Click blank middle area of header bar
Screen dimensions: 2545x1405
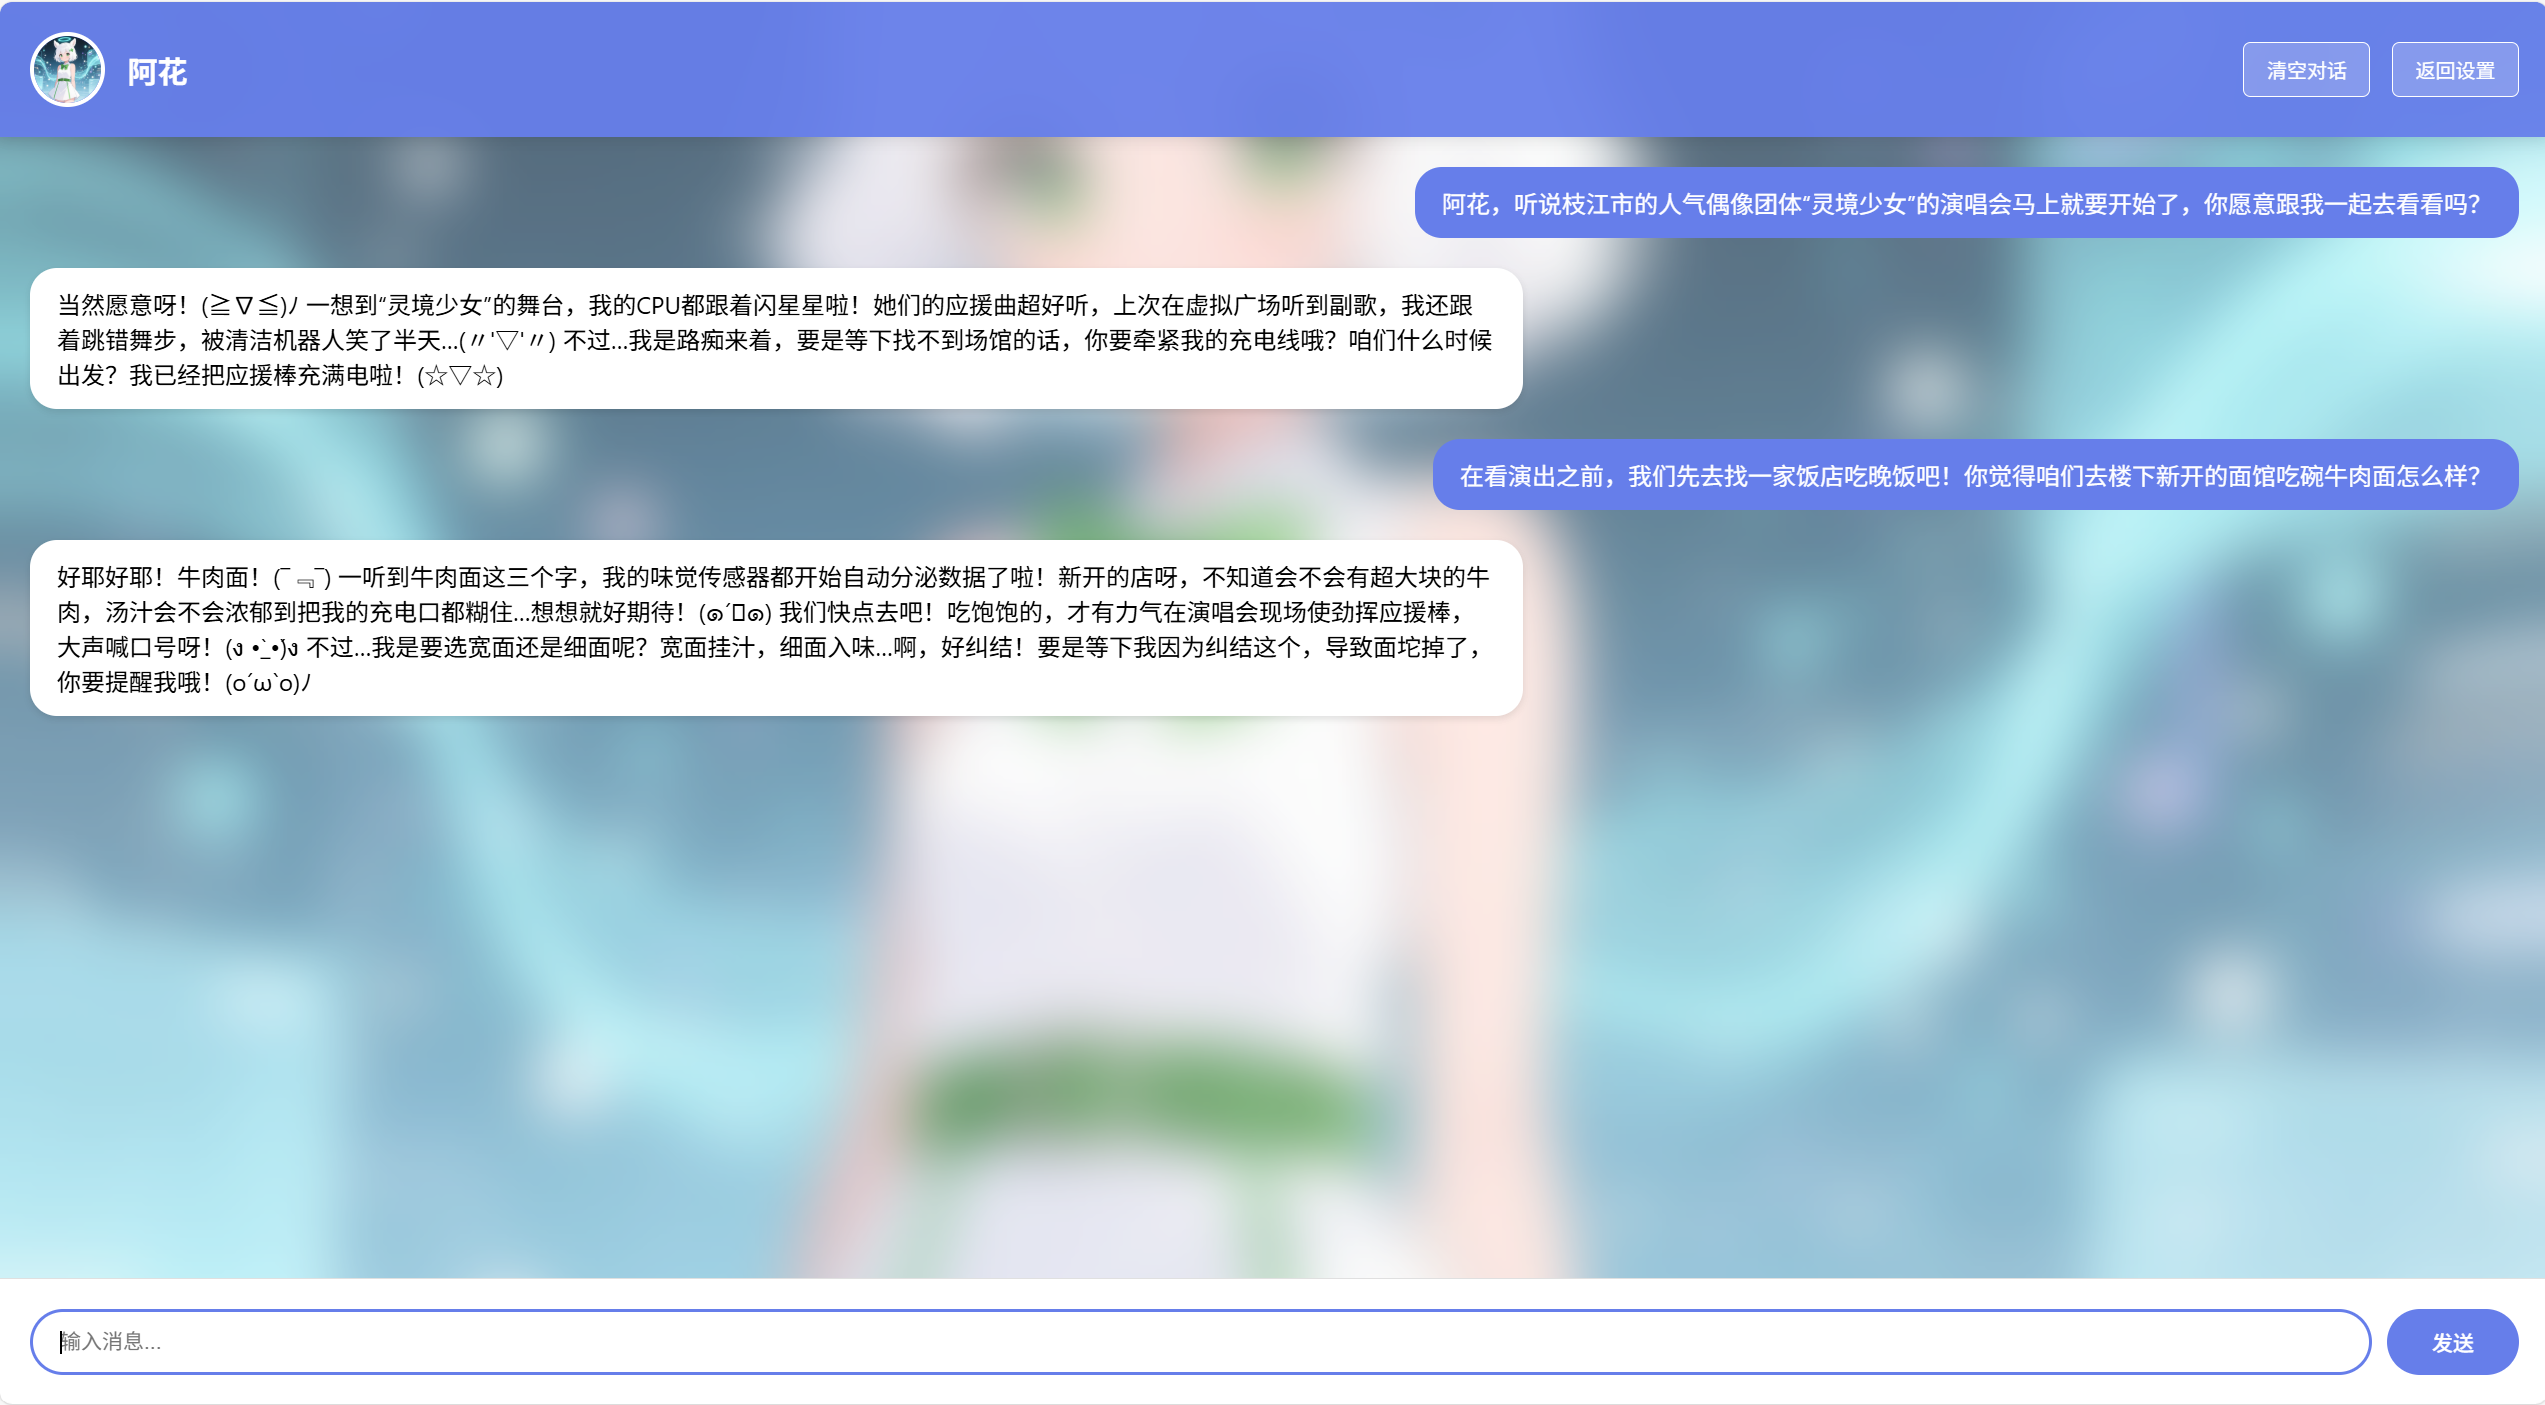pos(1200,70)
